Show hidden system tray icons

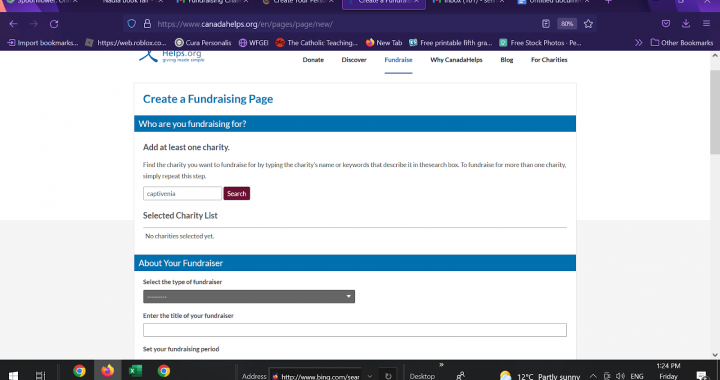point(592,376)
